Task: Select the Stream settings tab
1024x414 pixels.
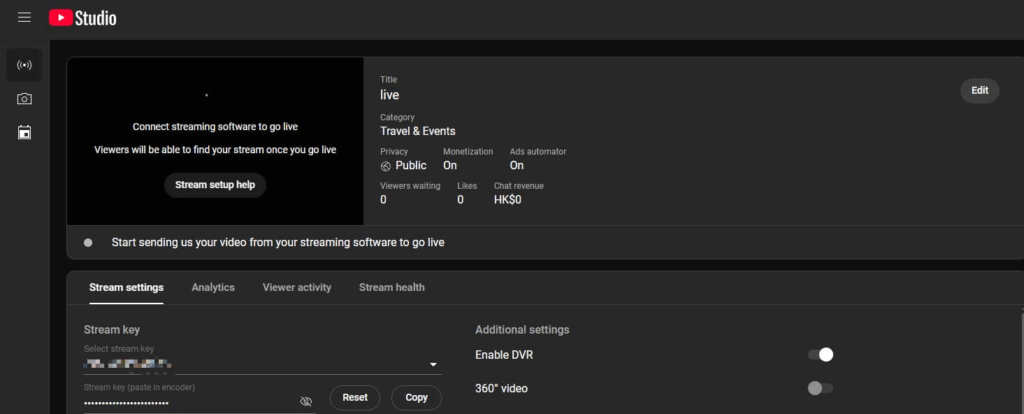Action: coord(126,288)
